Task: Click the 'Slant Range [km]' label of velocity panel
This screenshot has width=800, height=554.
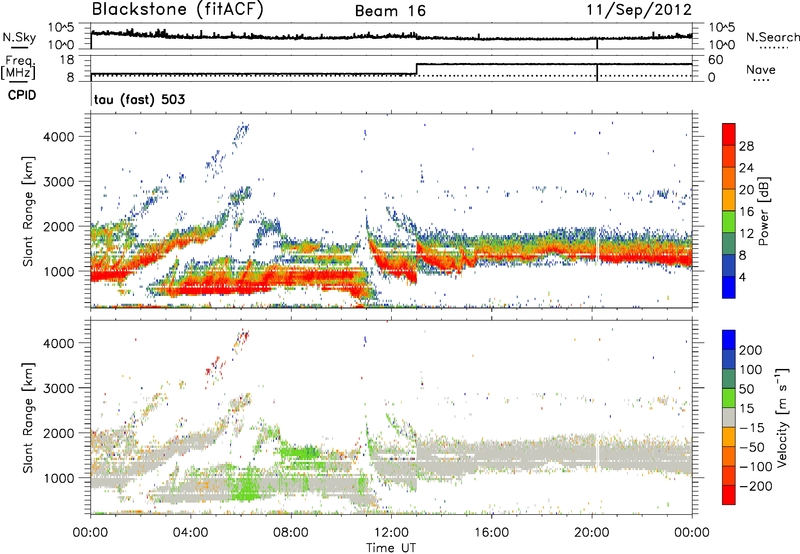Action: coord(28,417)
